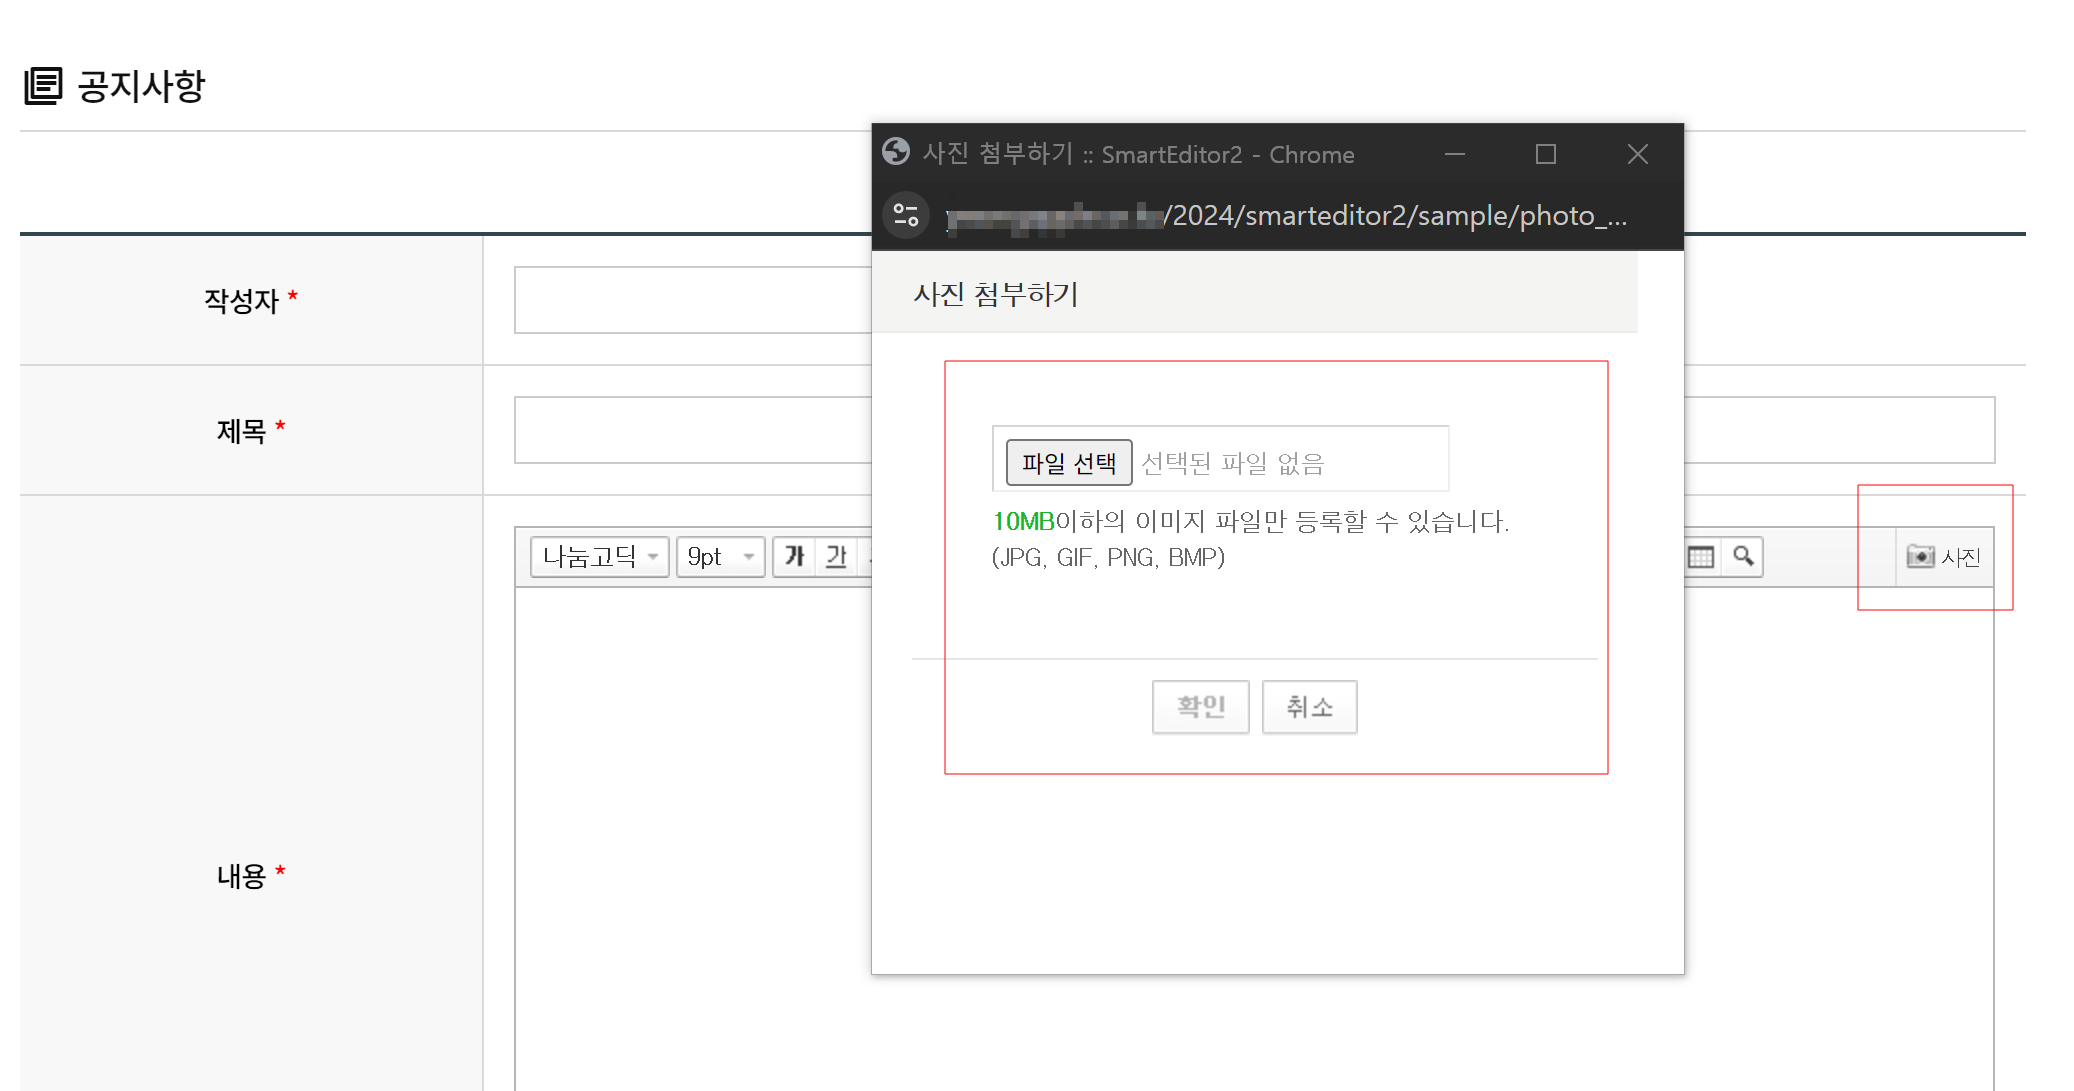Image resolution: width=2074 pixels, height=1091 pixels.
Task: Click the 공지사항 notice heading icon
Action: click(43, 86)
